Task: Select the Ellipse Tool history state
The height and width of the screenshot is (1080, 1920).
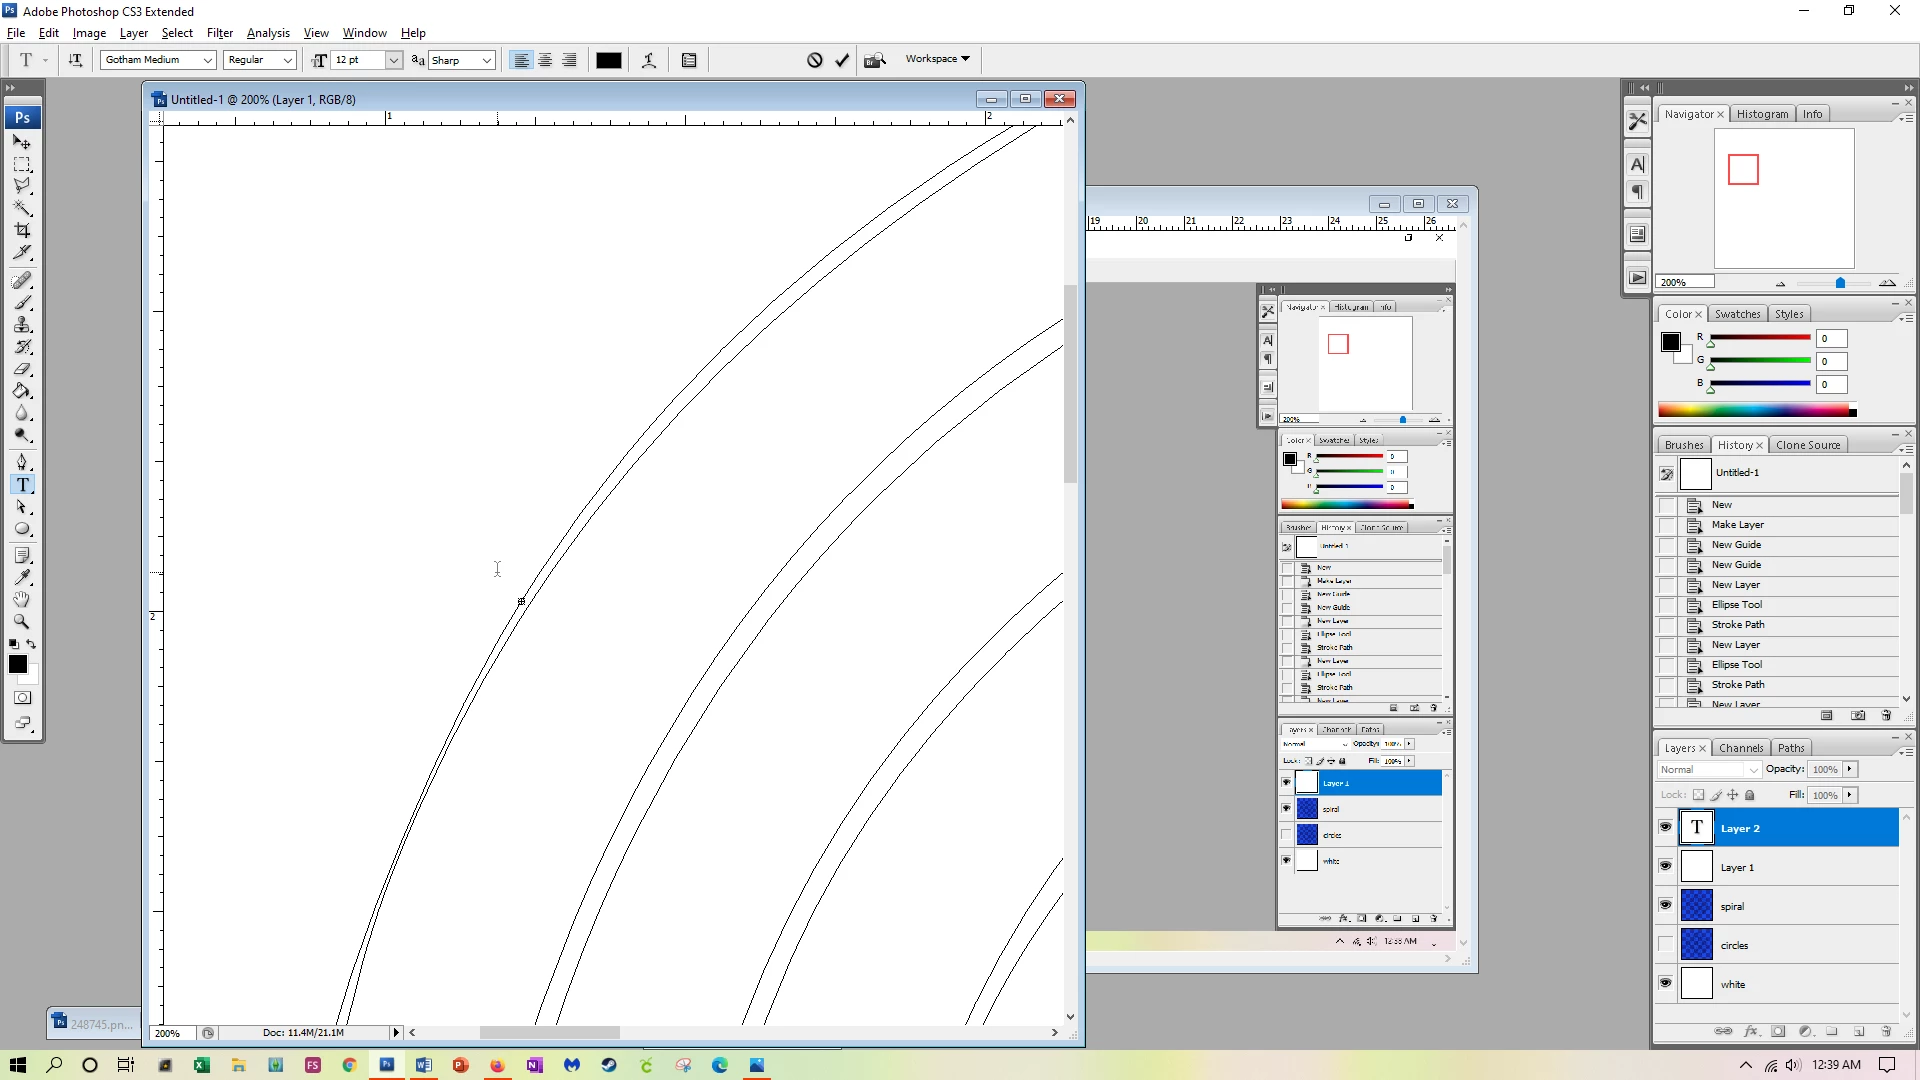Action: point(1736,604)
